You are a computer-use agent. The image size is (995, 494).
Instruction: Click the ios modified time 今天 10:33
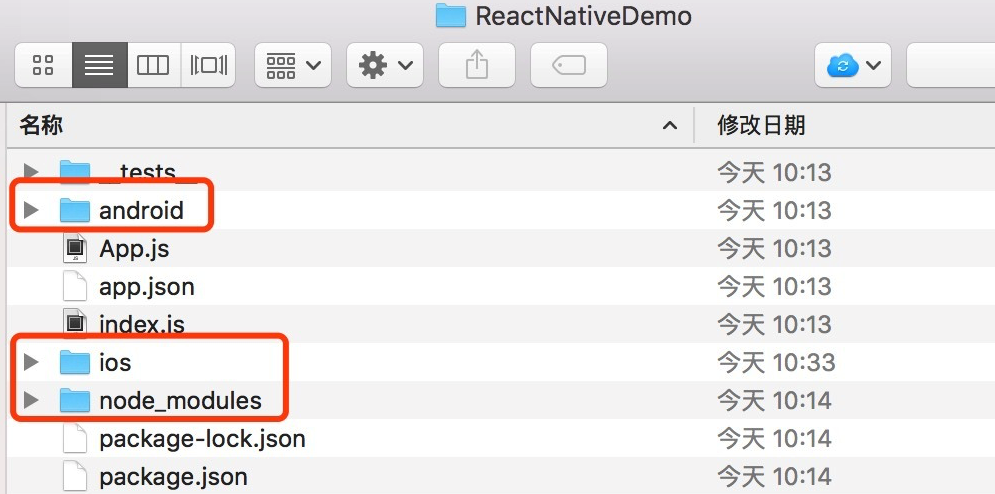[776, 363]
